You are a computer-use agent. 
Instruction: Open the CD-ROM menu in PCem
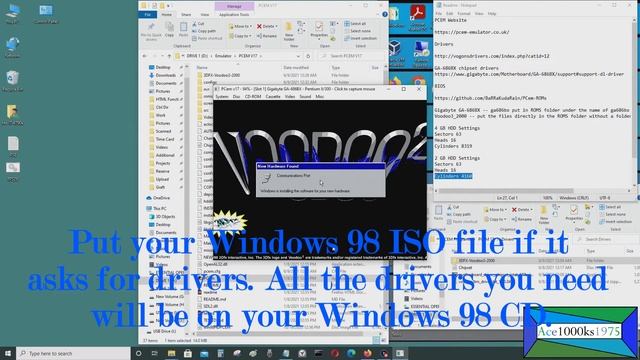pyautogui.click(x=253, y=97)
